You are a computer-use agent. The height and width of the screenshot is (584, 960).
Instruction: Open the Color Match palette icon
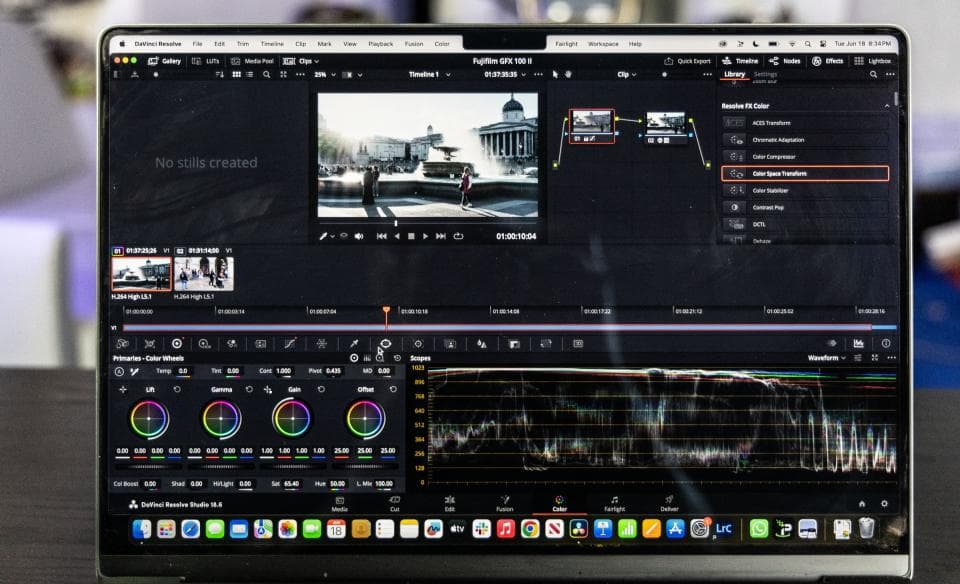[150, 344]
